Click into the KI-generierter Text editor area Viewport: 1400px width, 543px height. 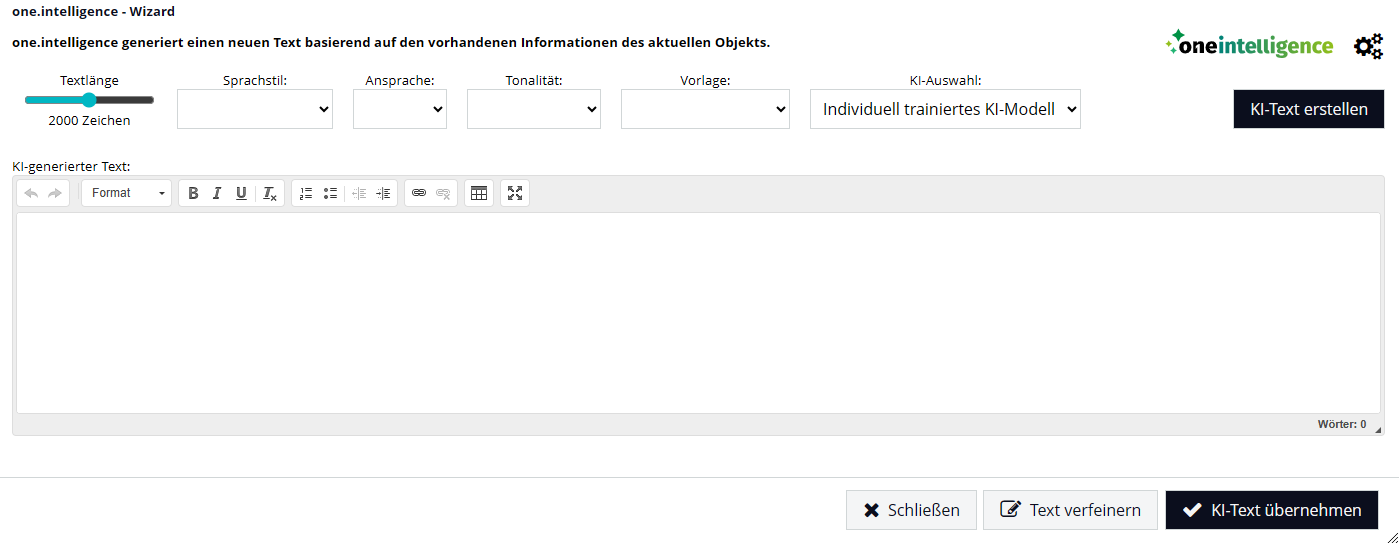pyautogui.click(x=698, y=312)
